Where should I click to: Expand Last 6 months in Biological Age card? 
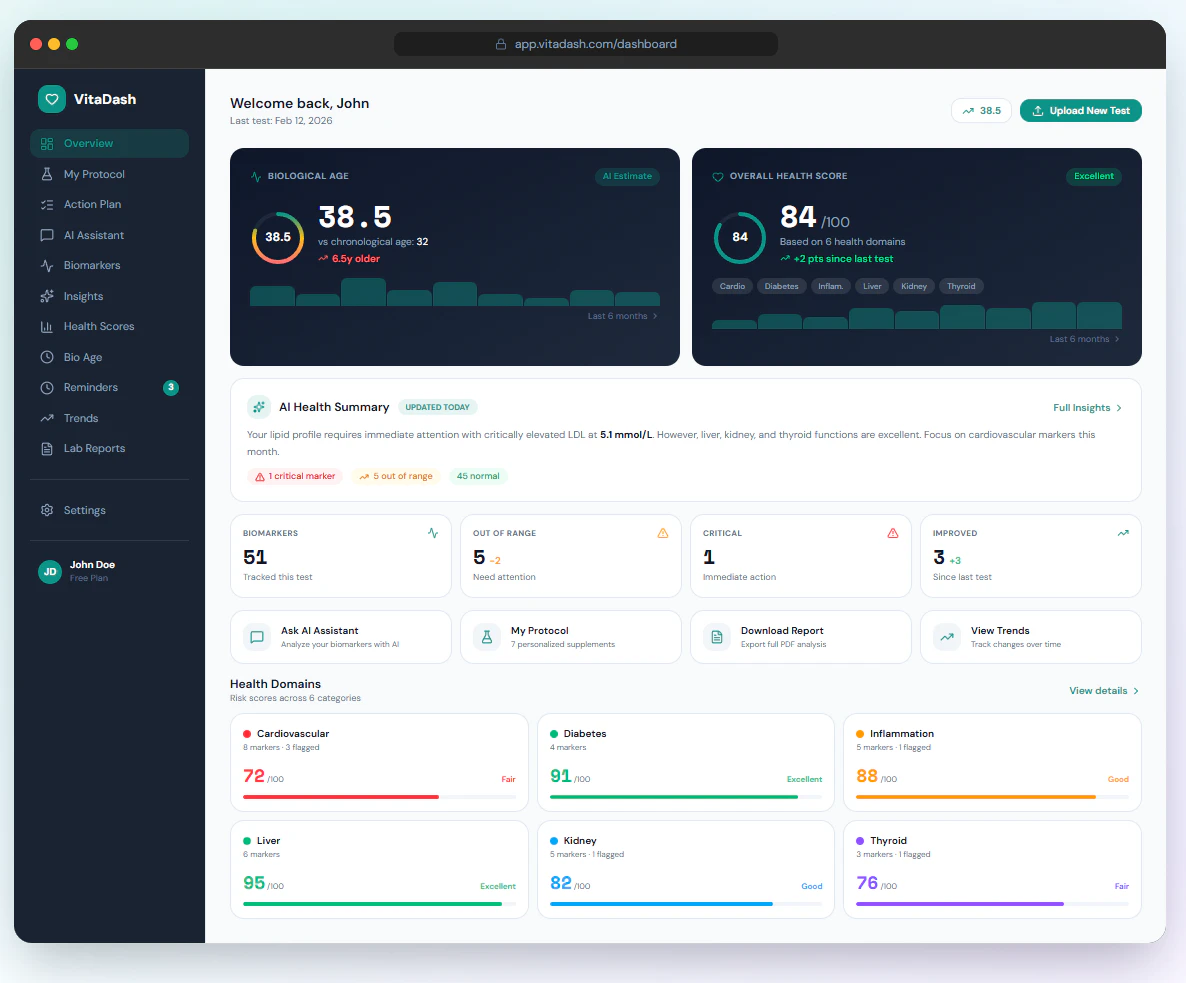622,316
